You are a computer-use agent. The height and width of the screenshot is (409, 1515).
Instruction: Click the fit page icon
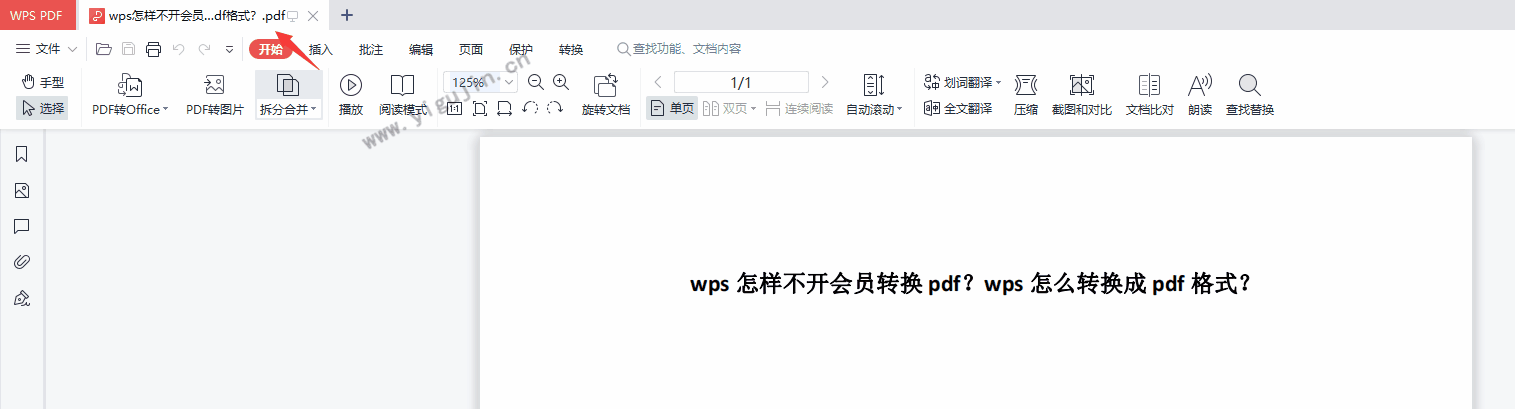point(480,108)
